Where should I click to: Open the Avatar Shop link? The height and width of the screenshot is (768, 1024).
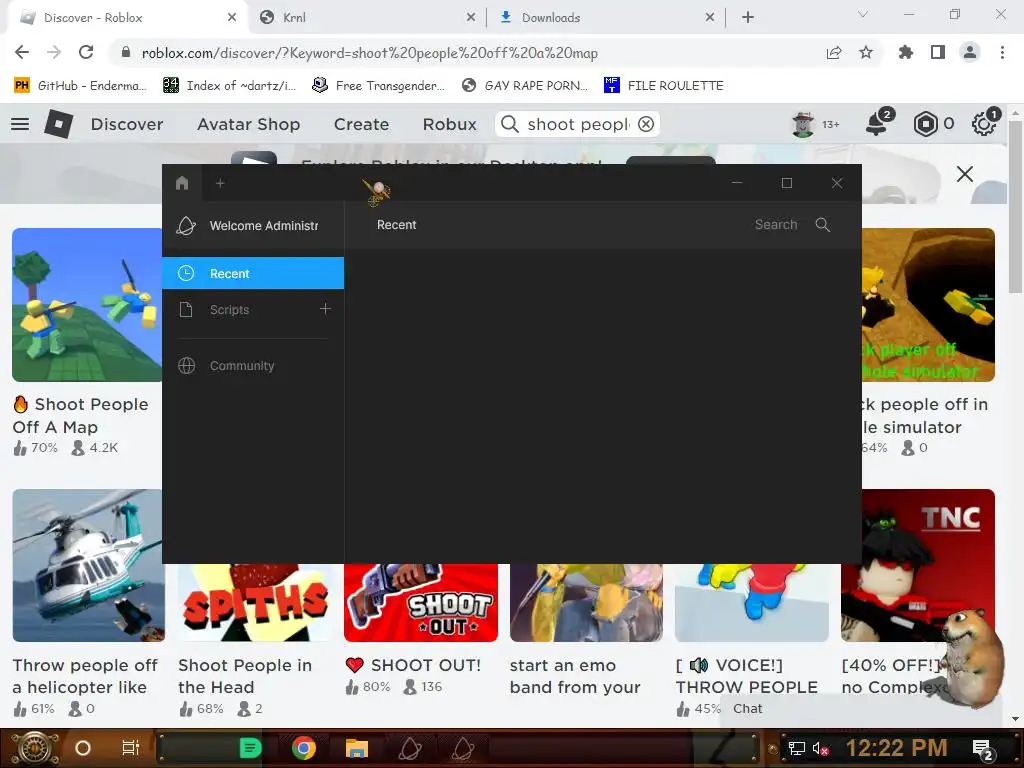pos(249,124)
